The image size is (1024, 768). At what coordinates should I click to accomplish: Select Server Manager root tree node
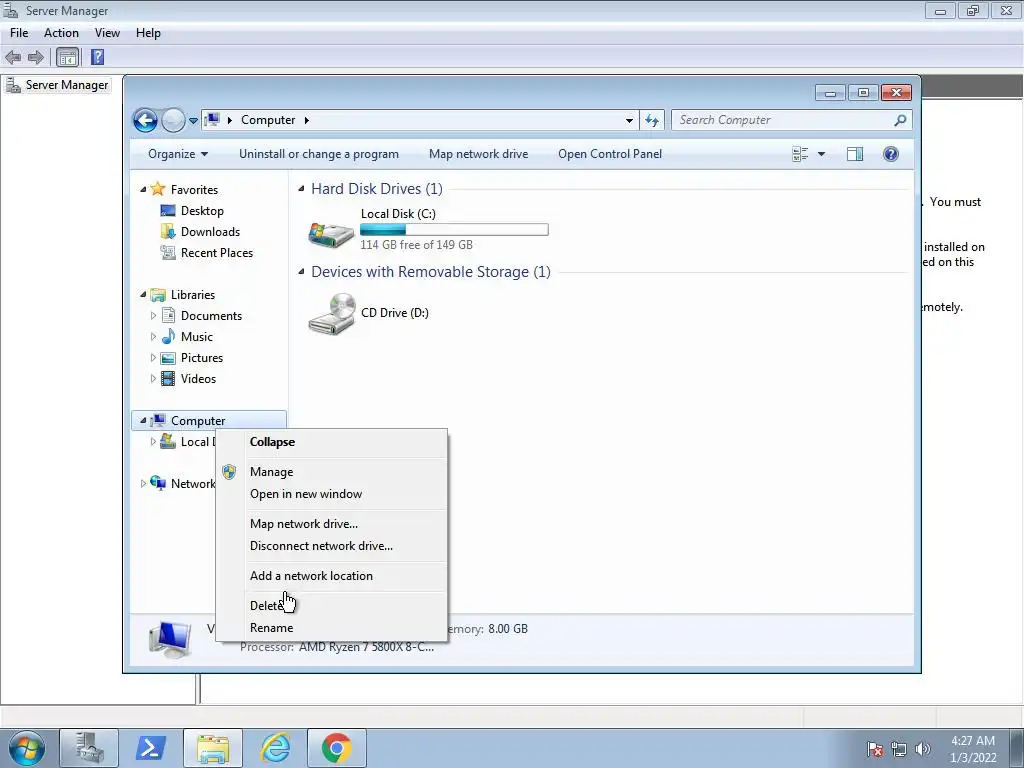pos(57,85)
